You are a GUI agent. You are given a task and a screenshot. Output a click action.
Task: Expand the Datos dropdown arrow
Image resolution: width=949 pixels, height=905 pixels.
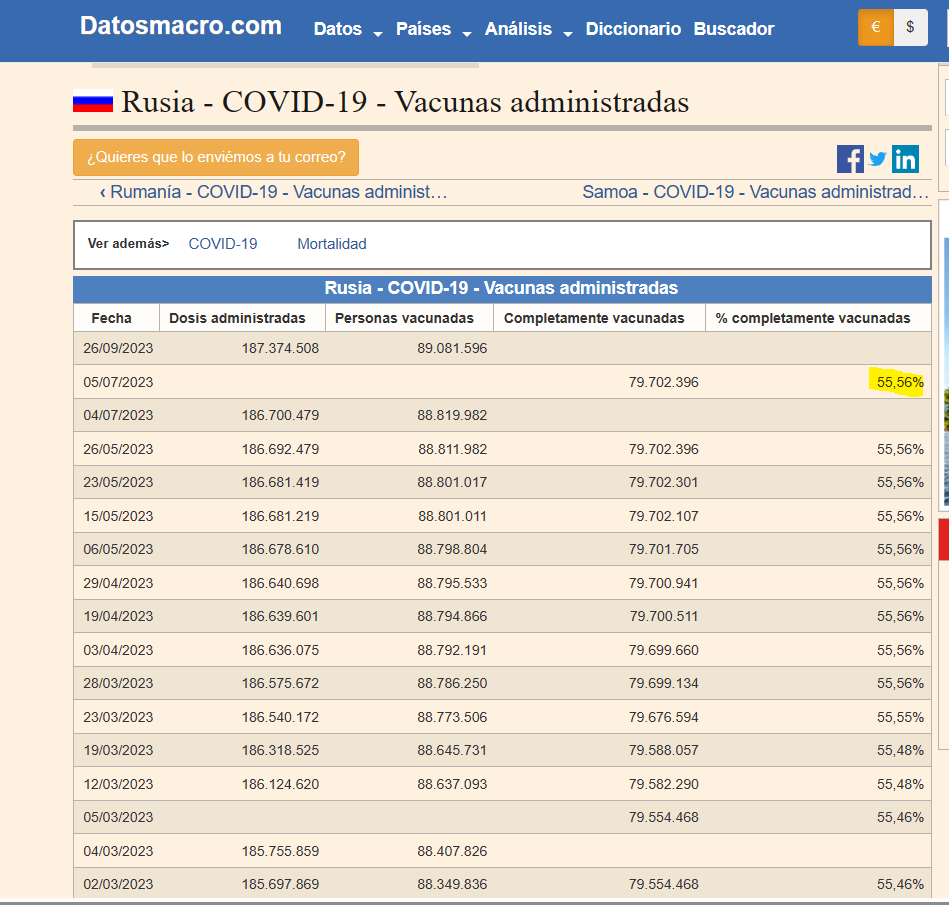pyautogui.click(x=378, y=34)
